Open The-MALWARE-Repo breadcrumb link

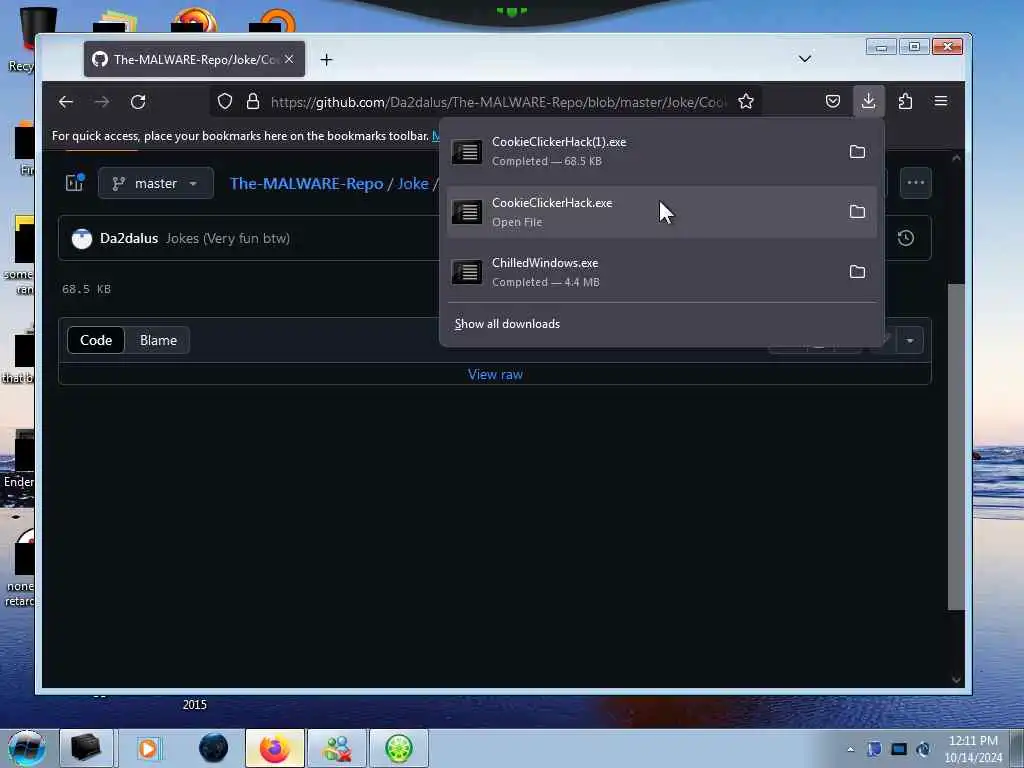coord(306,184)
